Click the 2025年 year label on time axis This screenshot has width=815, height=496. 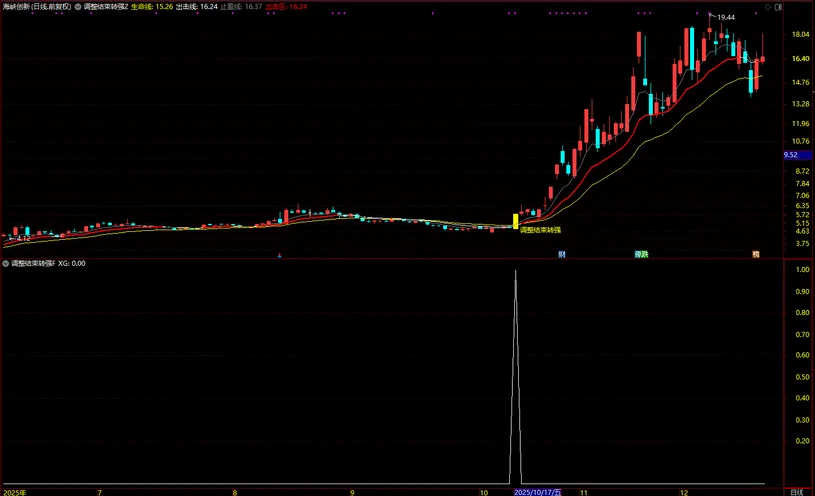pyautogui.click(x=14, y=492)
